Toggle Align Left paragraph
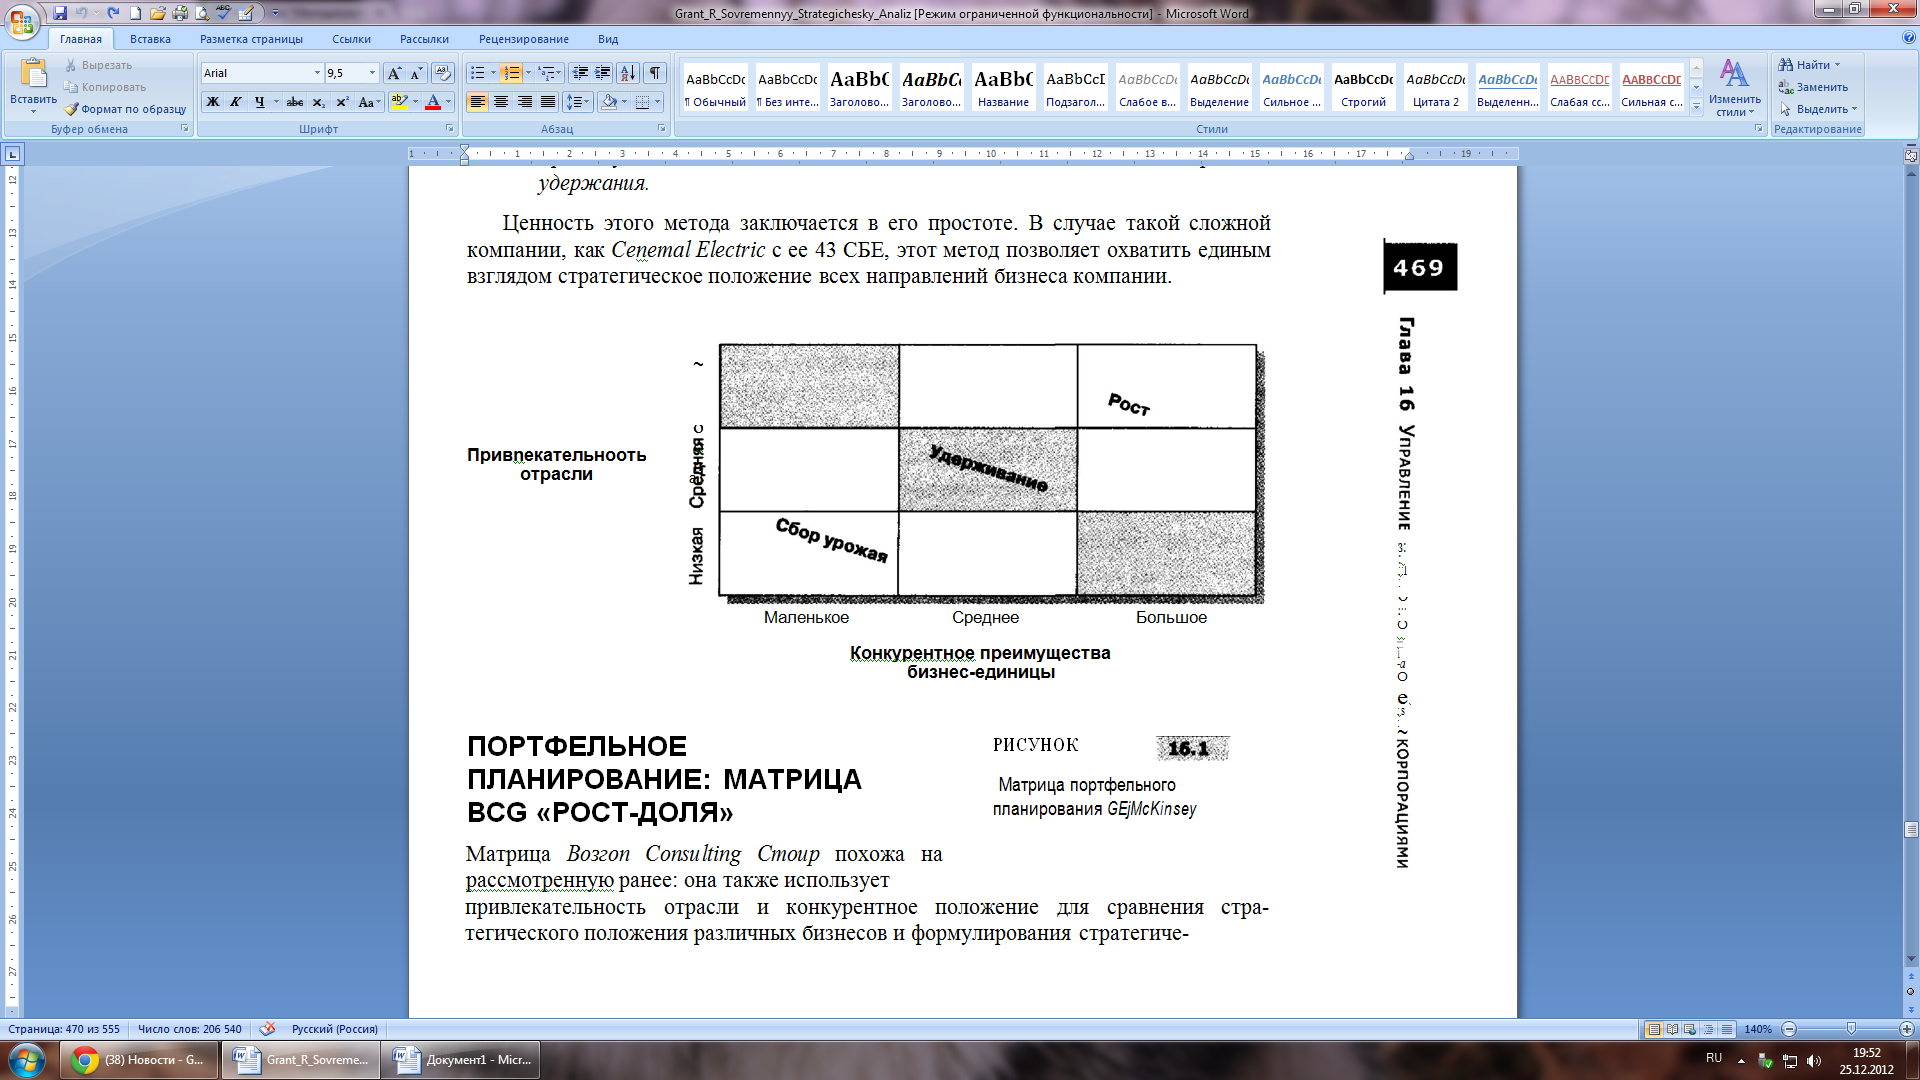1920x1080 pixels. [477, 102]
